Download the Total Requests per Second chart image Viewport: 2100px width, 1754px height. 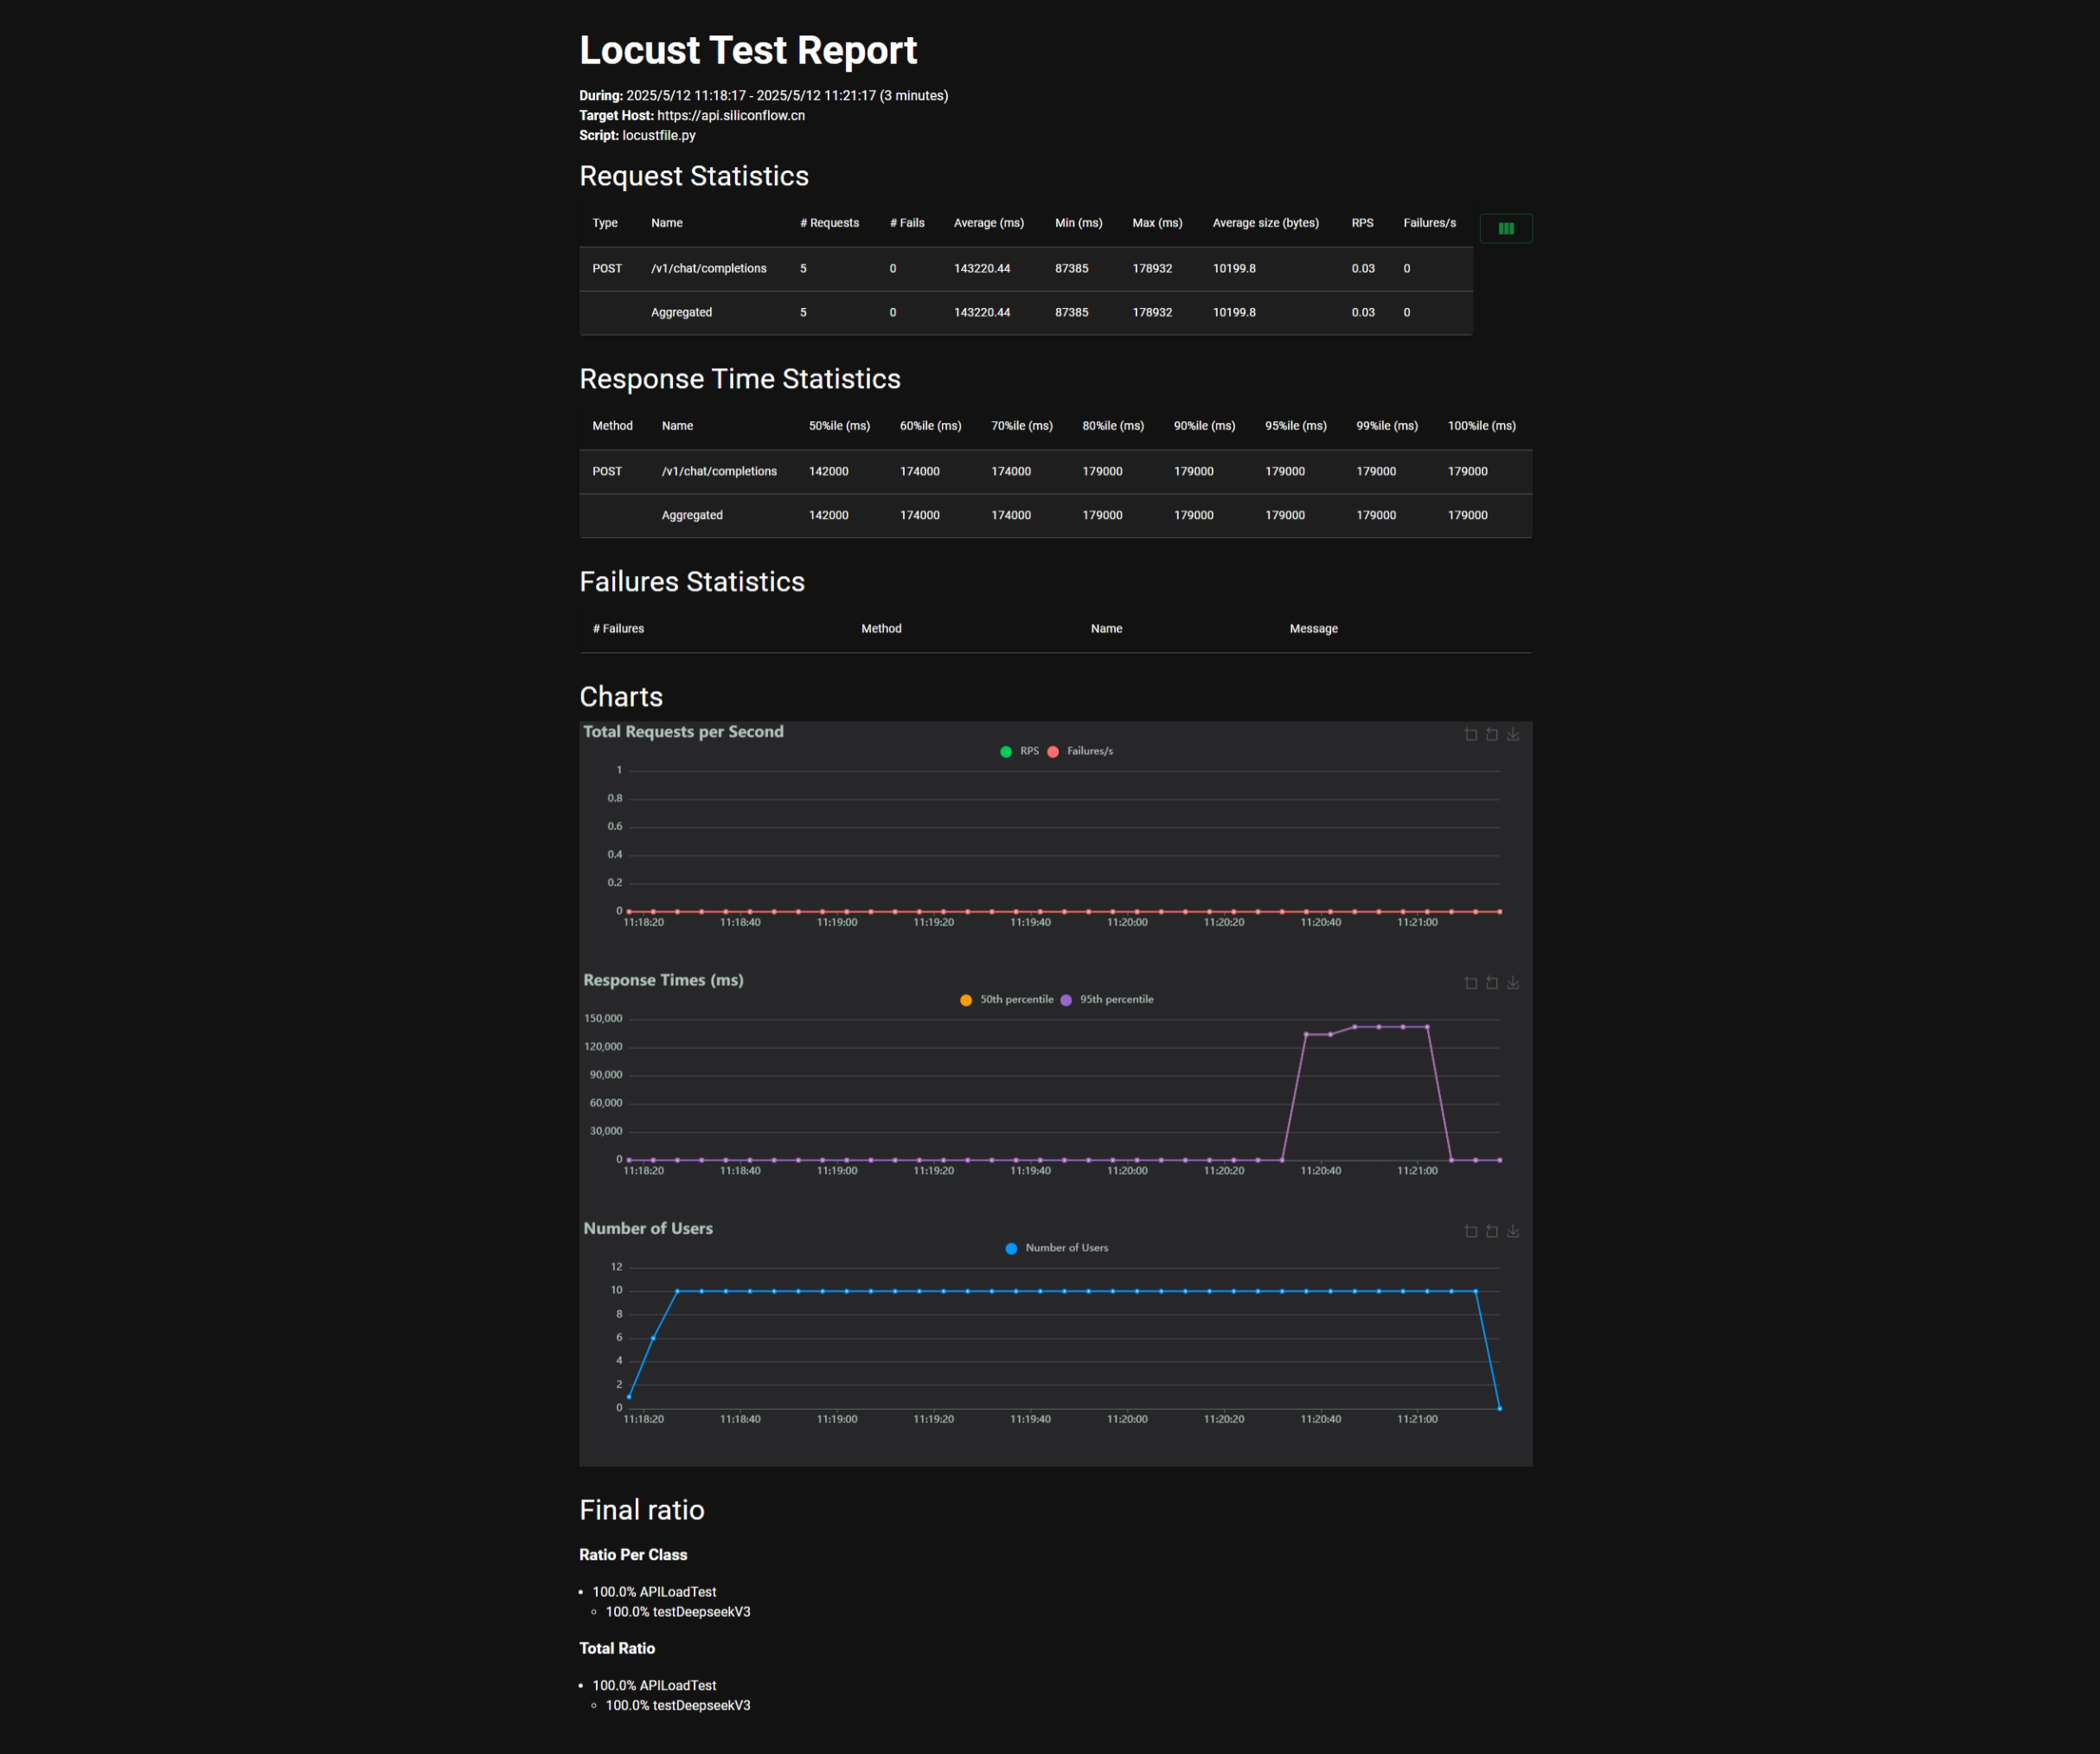pos(1513,735)
